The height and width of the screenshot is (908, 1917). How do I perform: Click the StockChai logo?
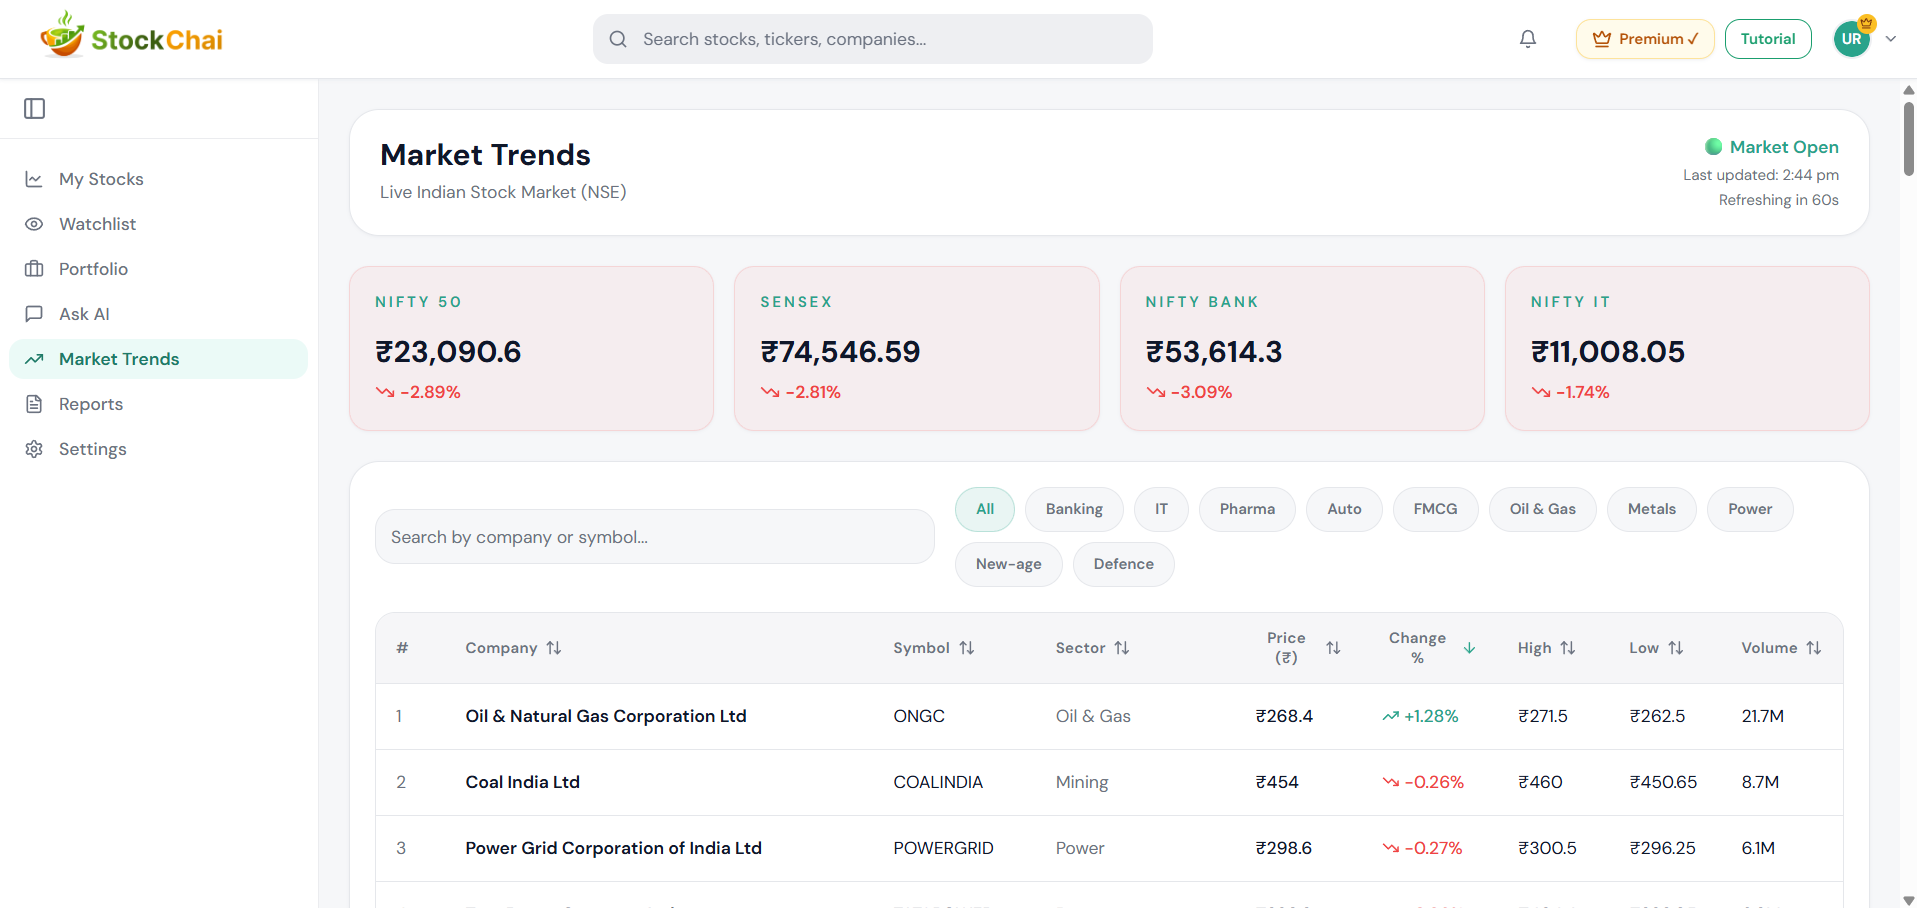(x=131, y=36)
